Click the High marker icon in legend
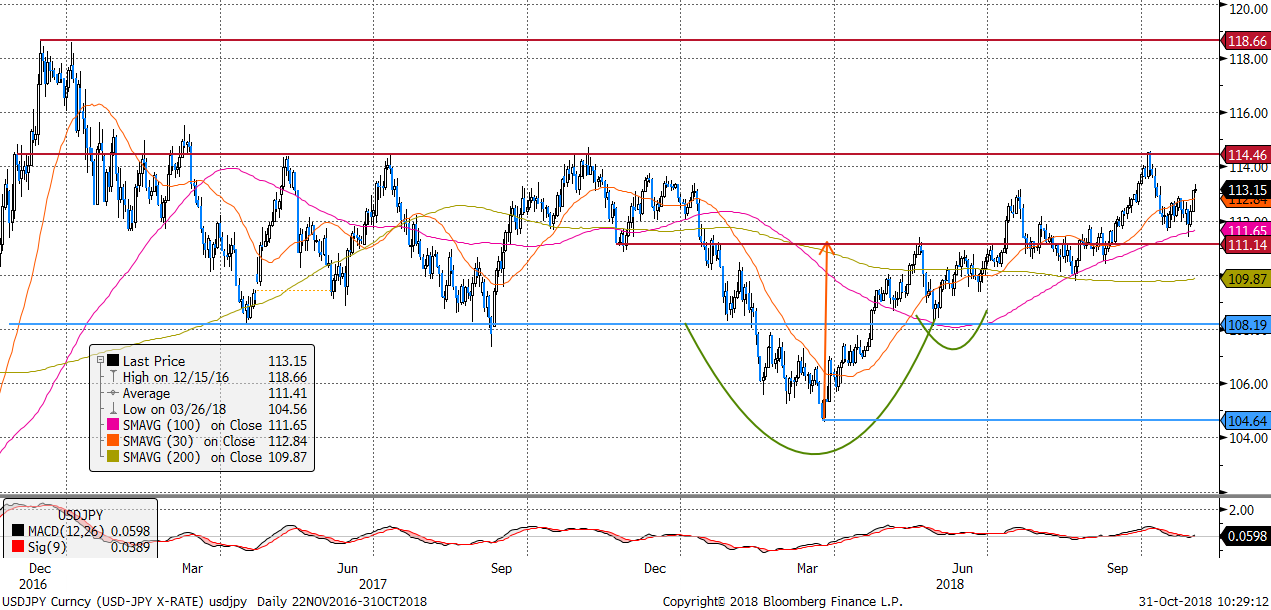This screenshot has height=610, width=1271. pyautogui.click(x=114, y=377)
